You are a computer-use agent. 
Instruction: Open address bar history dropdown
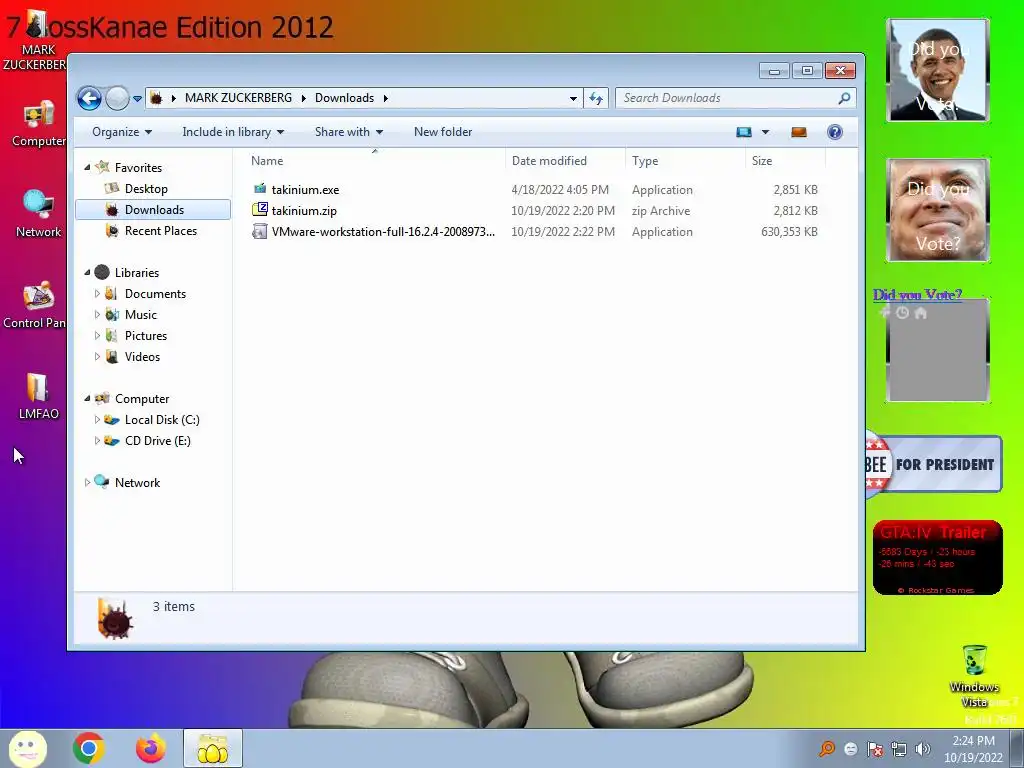(x=573, y=99)
